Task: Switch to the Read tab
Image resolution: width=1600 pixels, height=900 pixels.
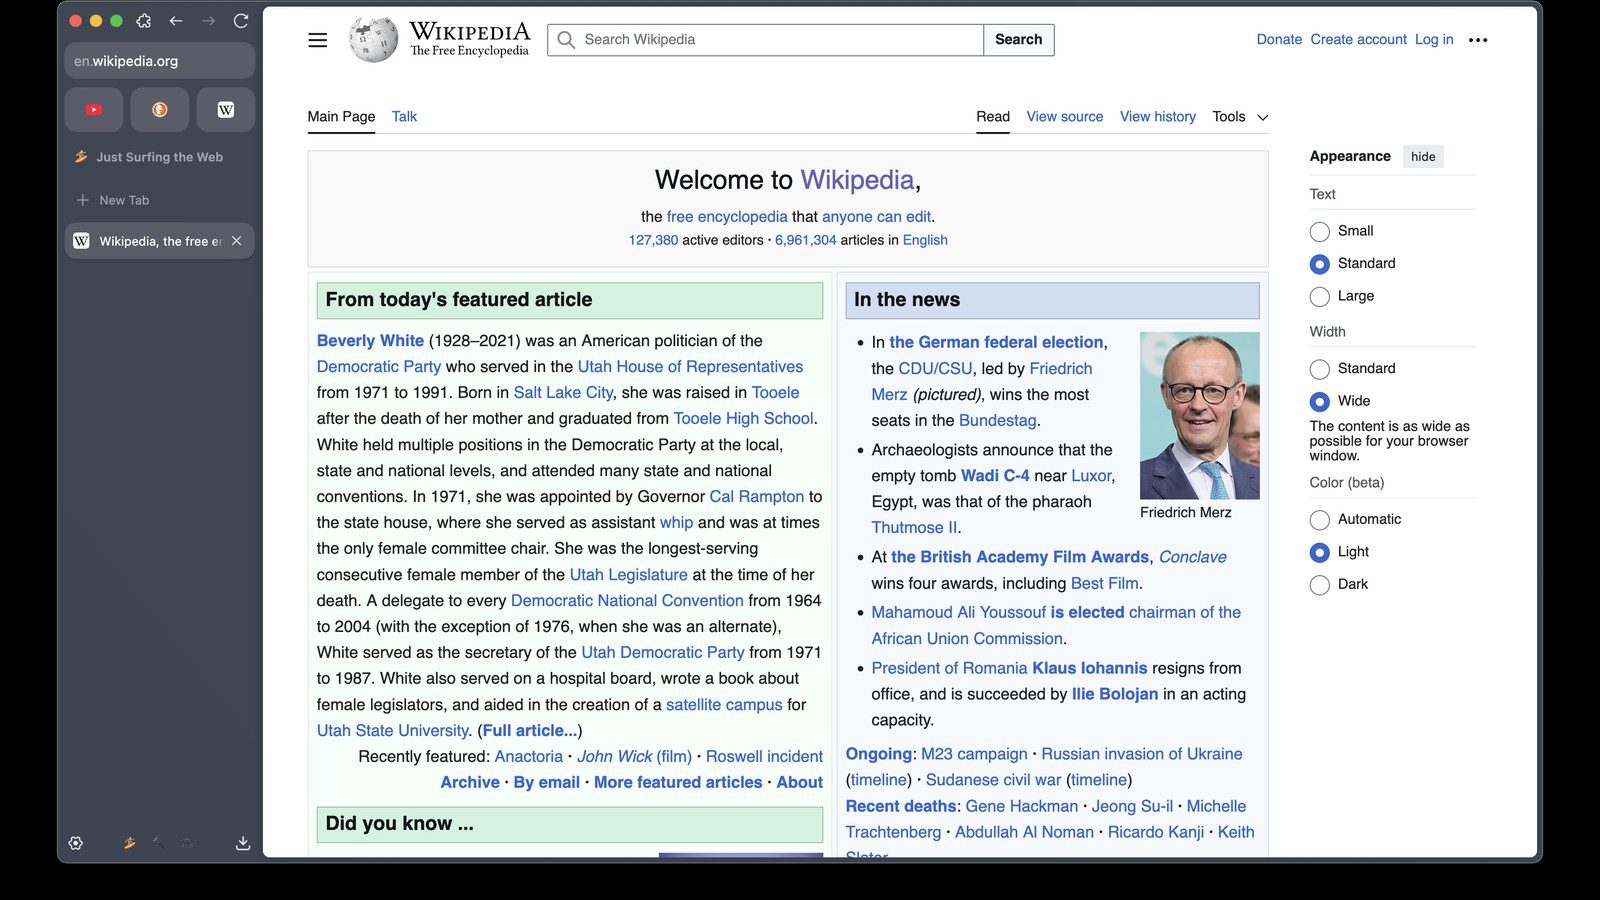Action: pos(993,117)
